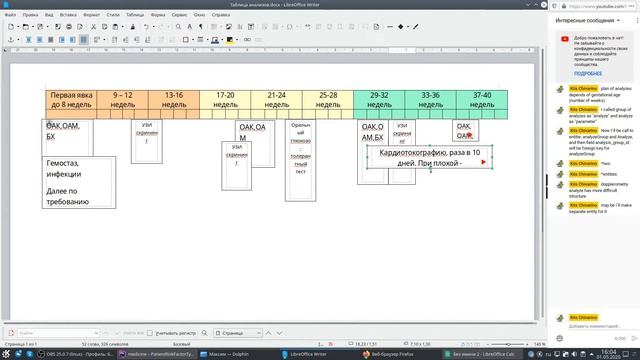This screenshot has height=360, width=640.
Task: Open the Формат menu
Action: click(91, 15)
